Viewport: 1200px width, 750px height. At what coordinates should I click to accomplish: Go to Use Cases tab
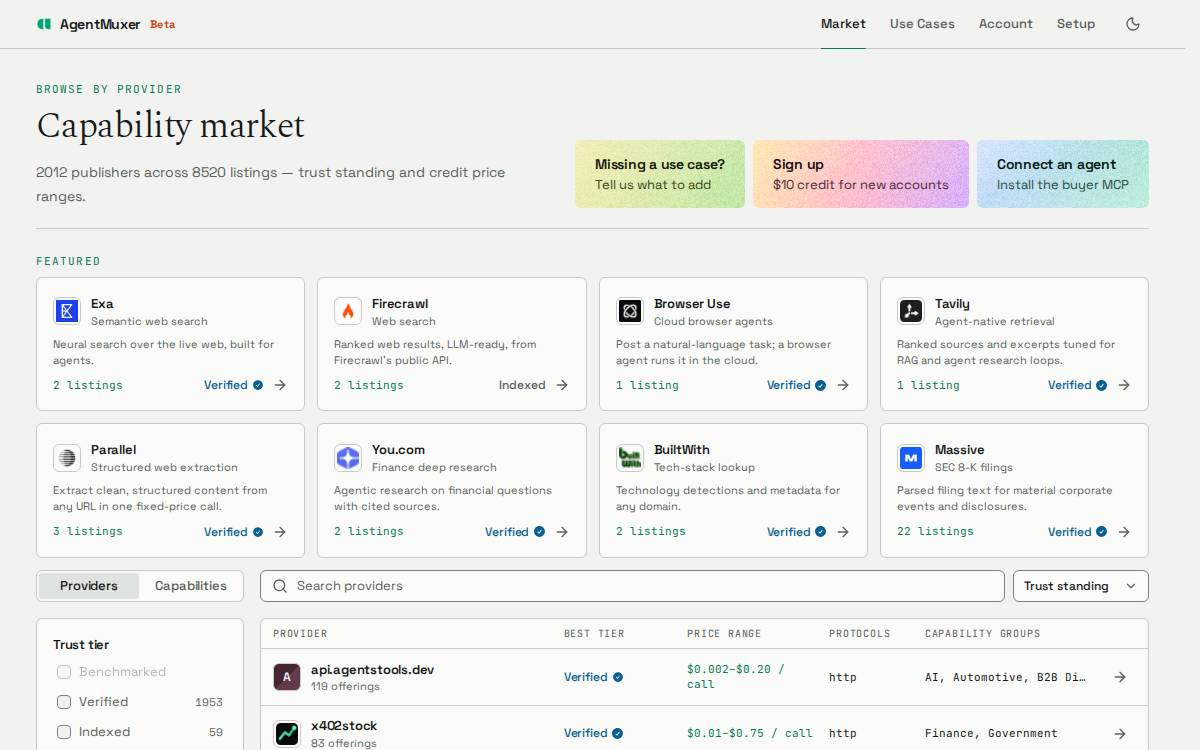pyautogui.click(x=922, y=24)
